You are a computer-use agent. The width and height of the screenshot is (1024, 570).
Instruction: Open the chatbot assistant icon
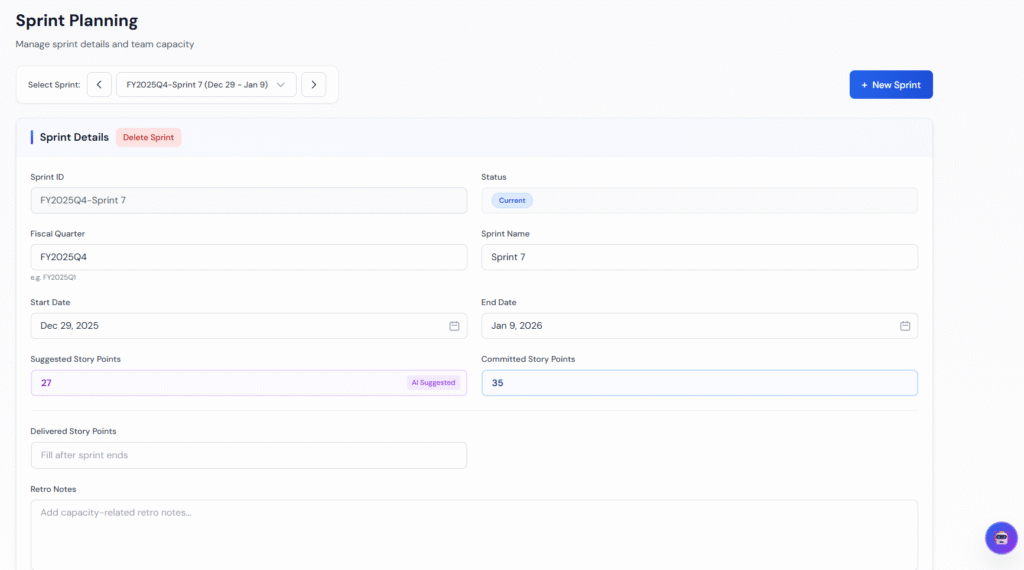pyautogui.click(x=1001, y=538)
